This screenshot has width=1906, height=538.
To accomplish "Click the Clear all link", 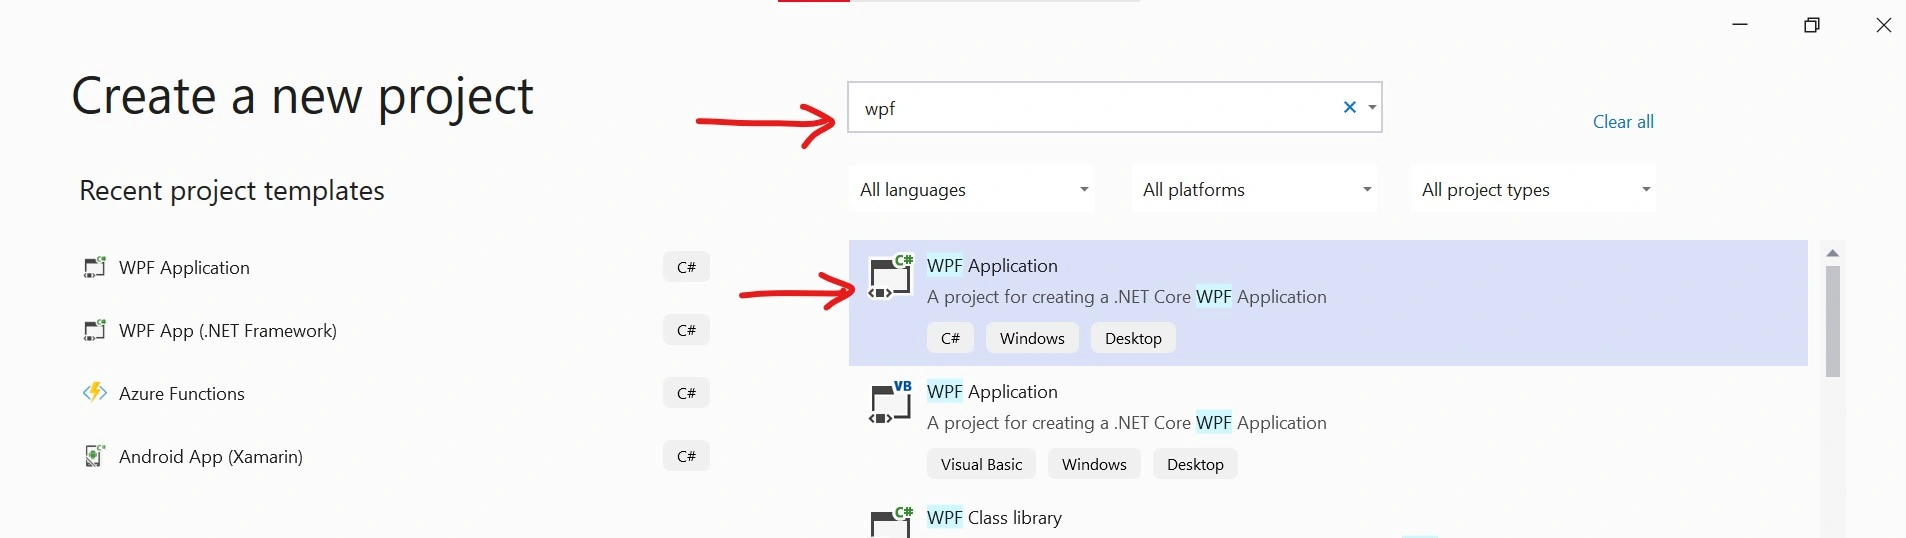I will 1623,122.
